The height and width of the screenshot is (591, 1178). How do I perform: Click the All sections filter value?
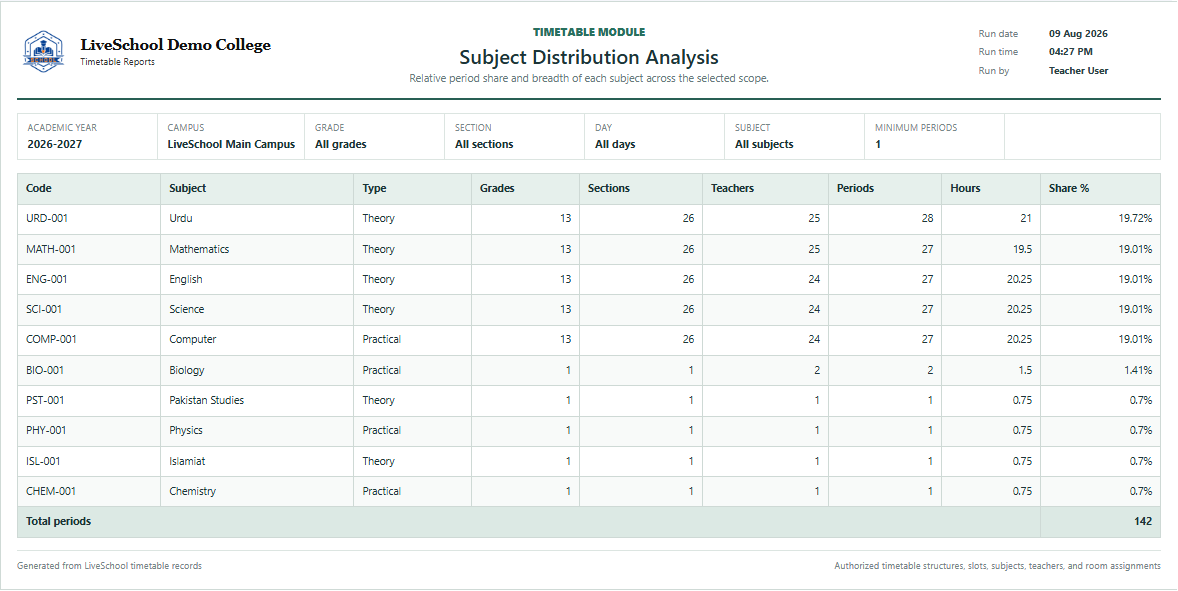coord(484,144)
